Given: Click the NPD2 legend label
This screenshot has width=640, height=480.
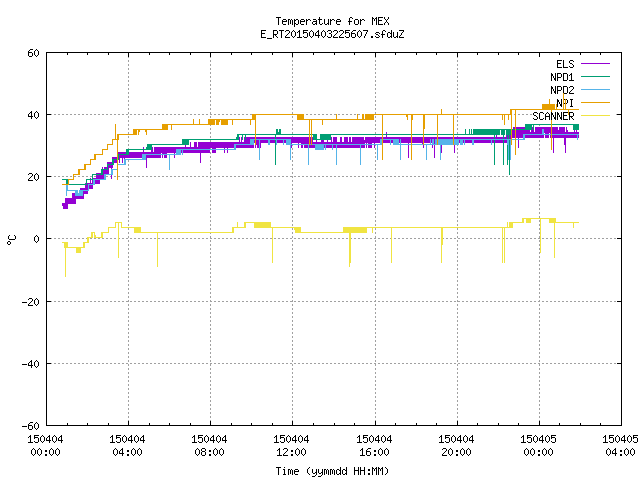Looking at the screenshot, I should (x=562, y=90).
